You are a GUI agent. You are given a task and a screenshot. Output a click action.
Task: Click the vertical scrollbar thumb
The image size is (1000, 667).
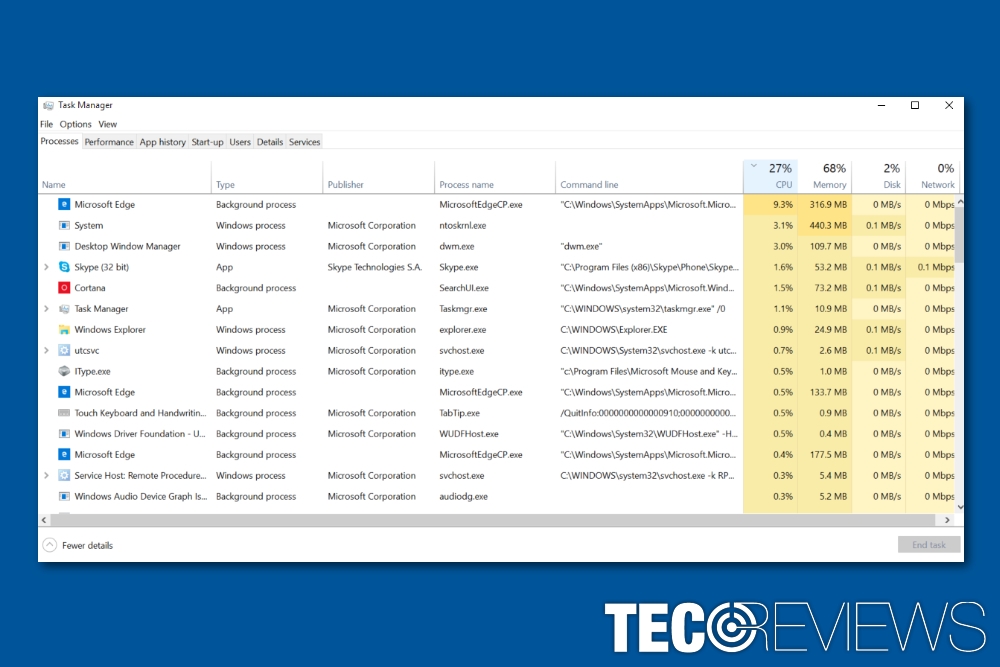(960, 235)
